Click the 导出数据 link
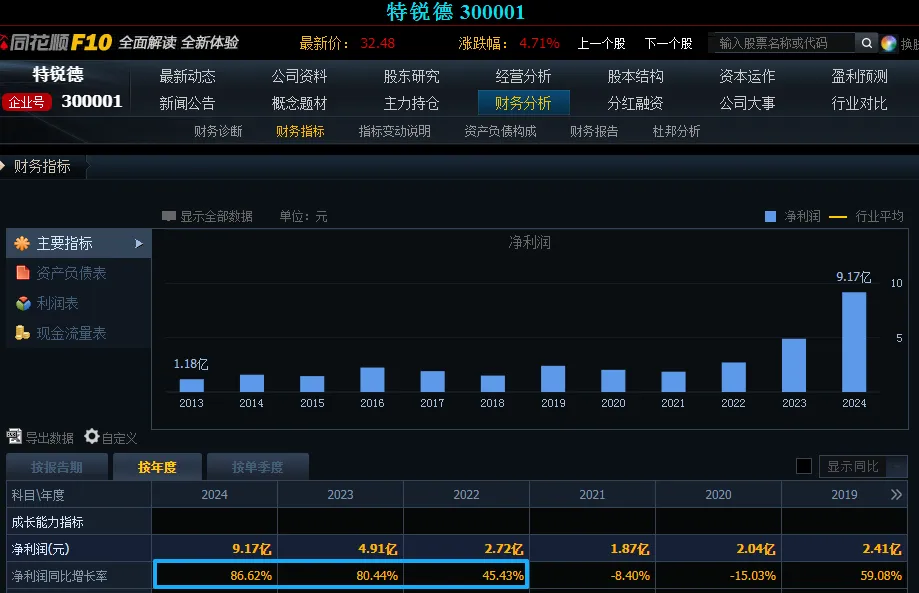 [49, 438]
